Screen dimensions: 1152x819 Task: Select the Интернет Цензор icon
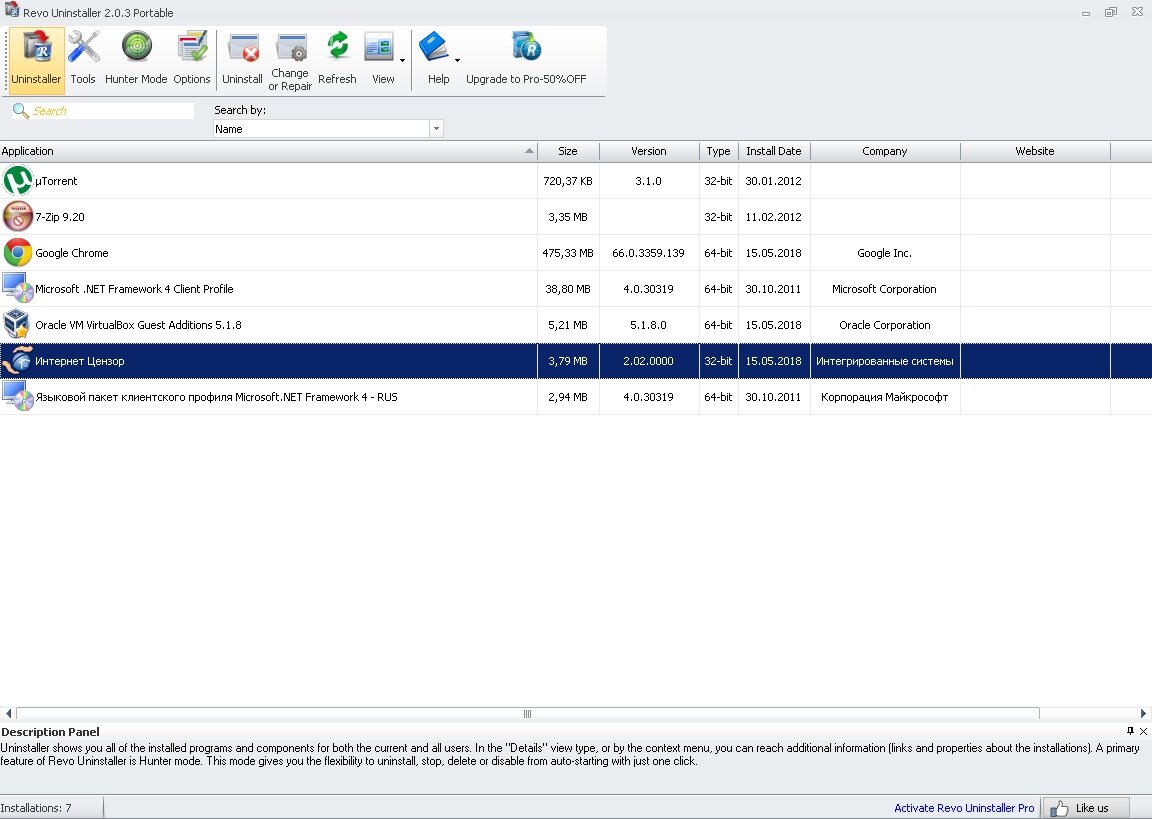(x=18, y=361)
